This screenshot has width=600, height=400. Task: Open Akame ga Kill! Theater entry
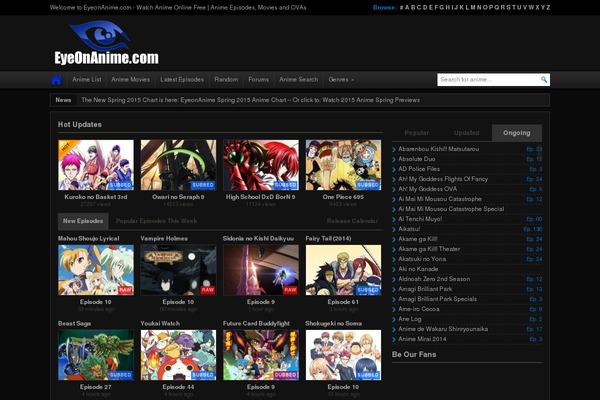429,249
